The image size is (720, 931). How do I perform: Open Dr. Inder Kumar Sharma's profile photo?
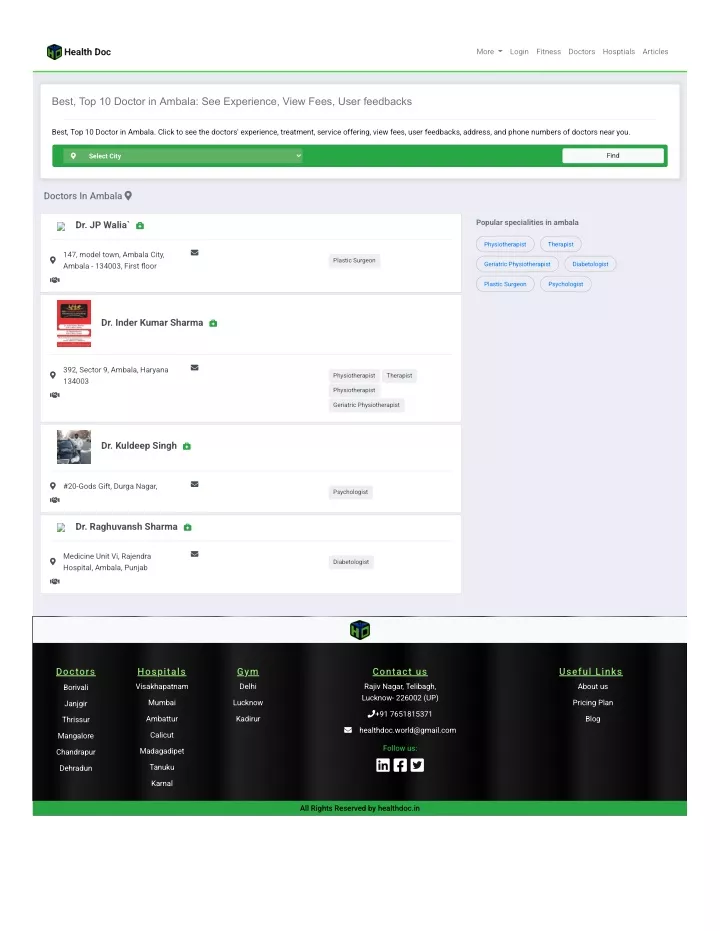pos(74,323)
